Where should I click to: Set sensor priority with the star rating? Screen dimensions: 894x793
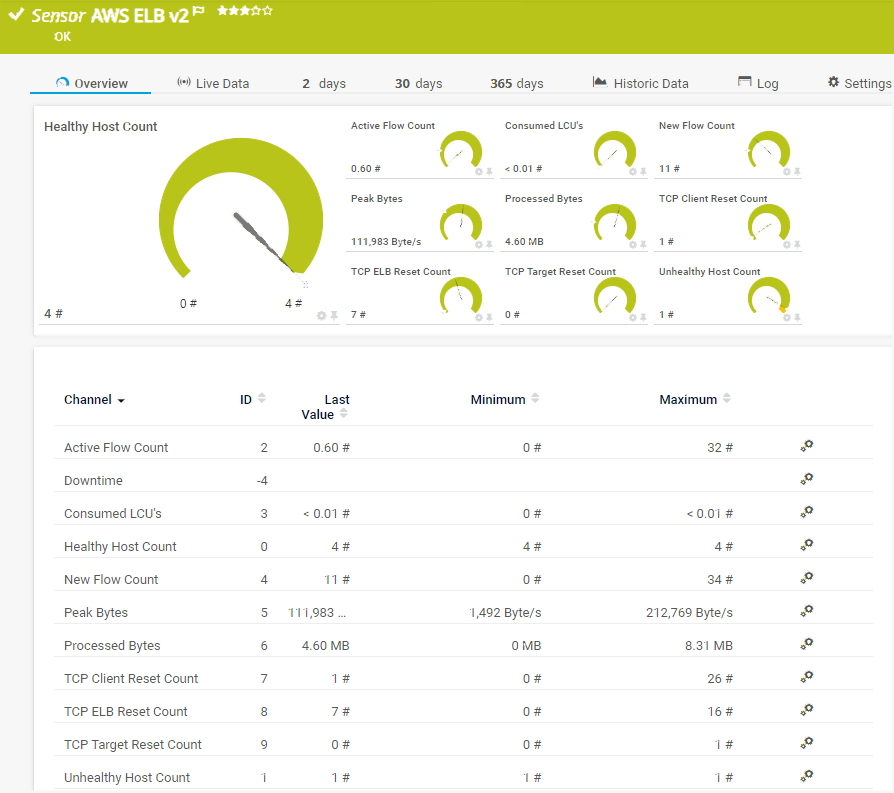click(244, 11)
